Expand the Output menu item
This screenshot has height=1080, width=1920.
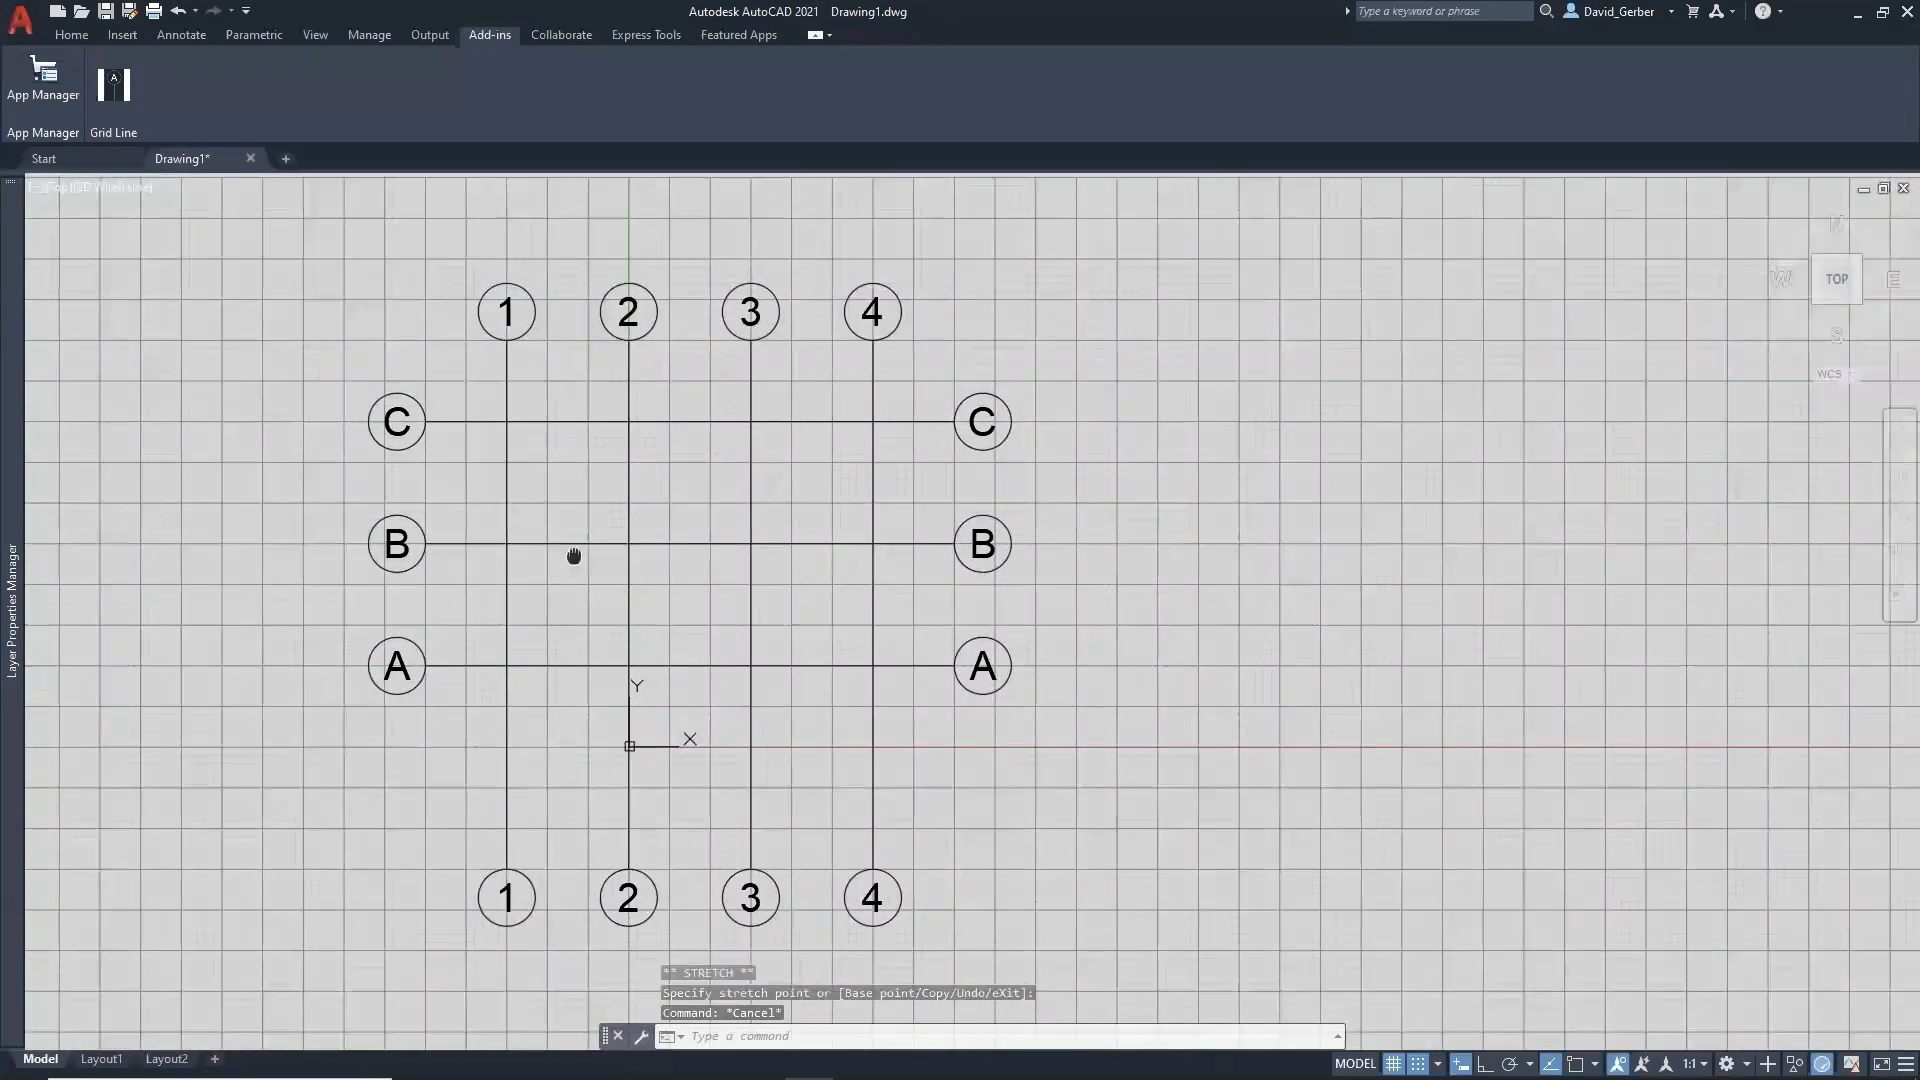tap(429, 34)
